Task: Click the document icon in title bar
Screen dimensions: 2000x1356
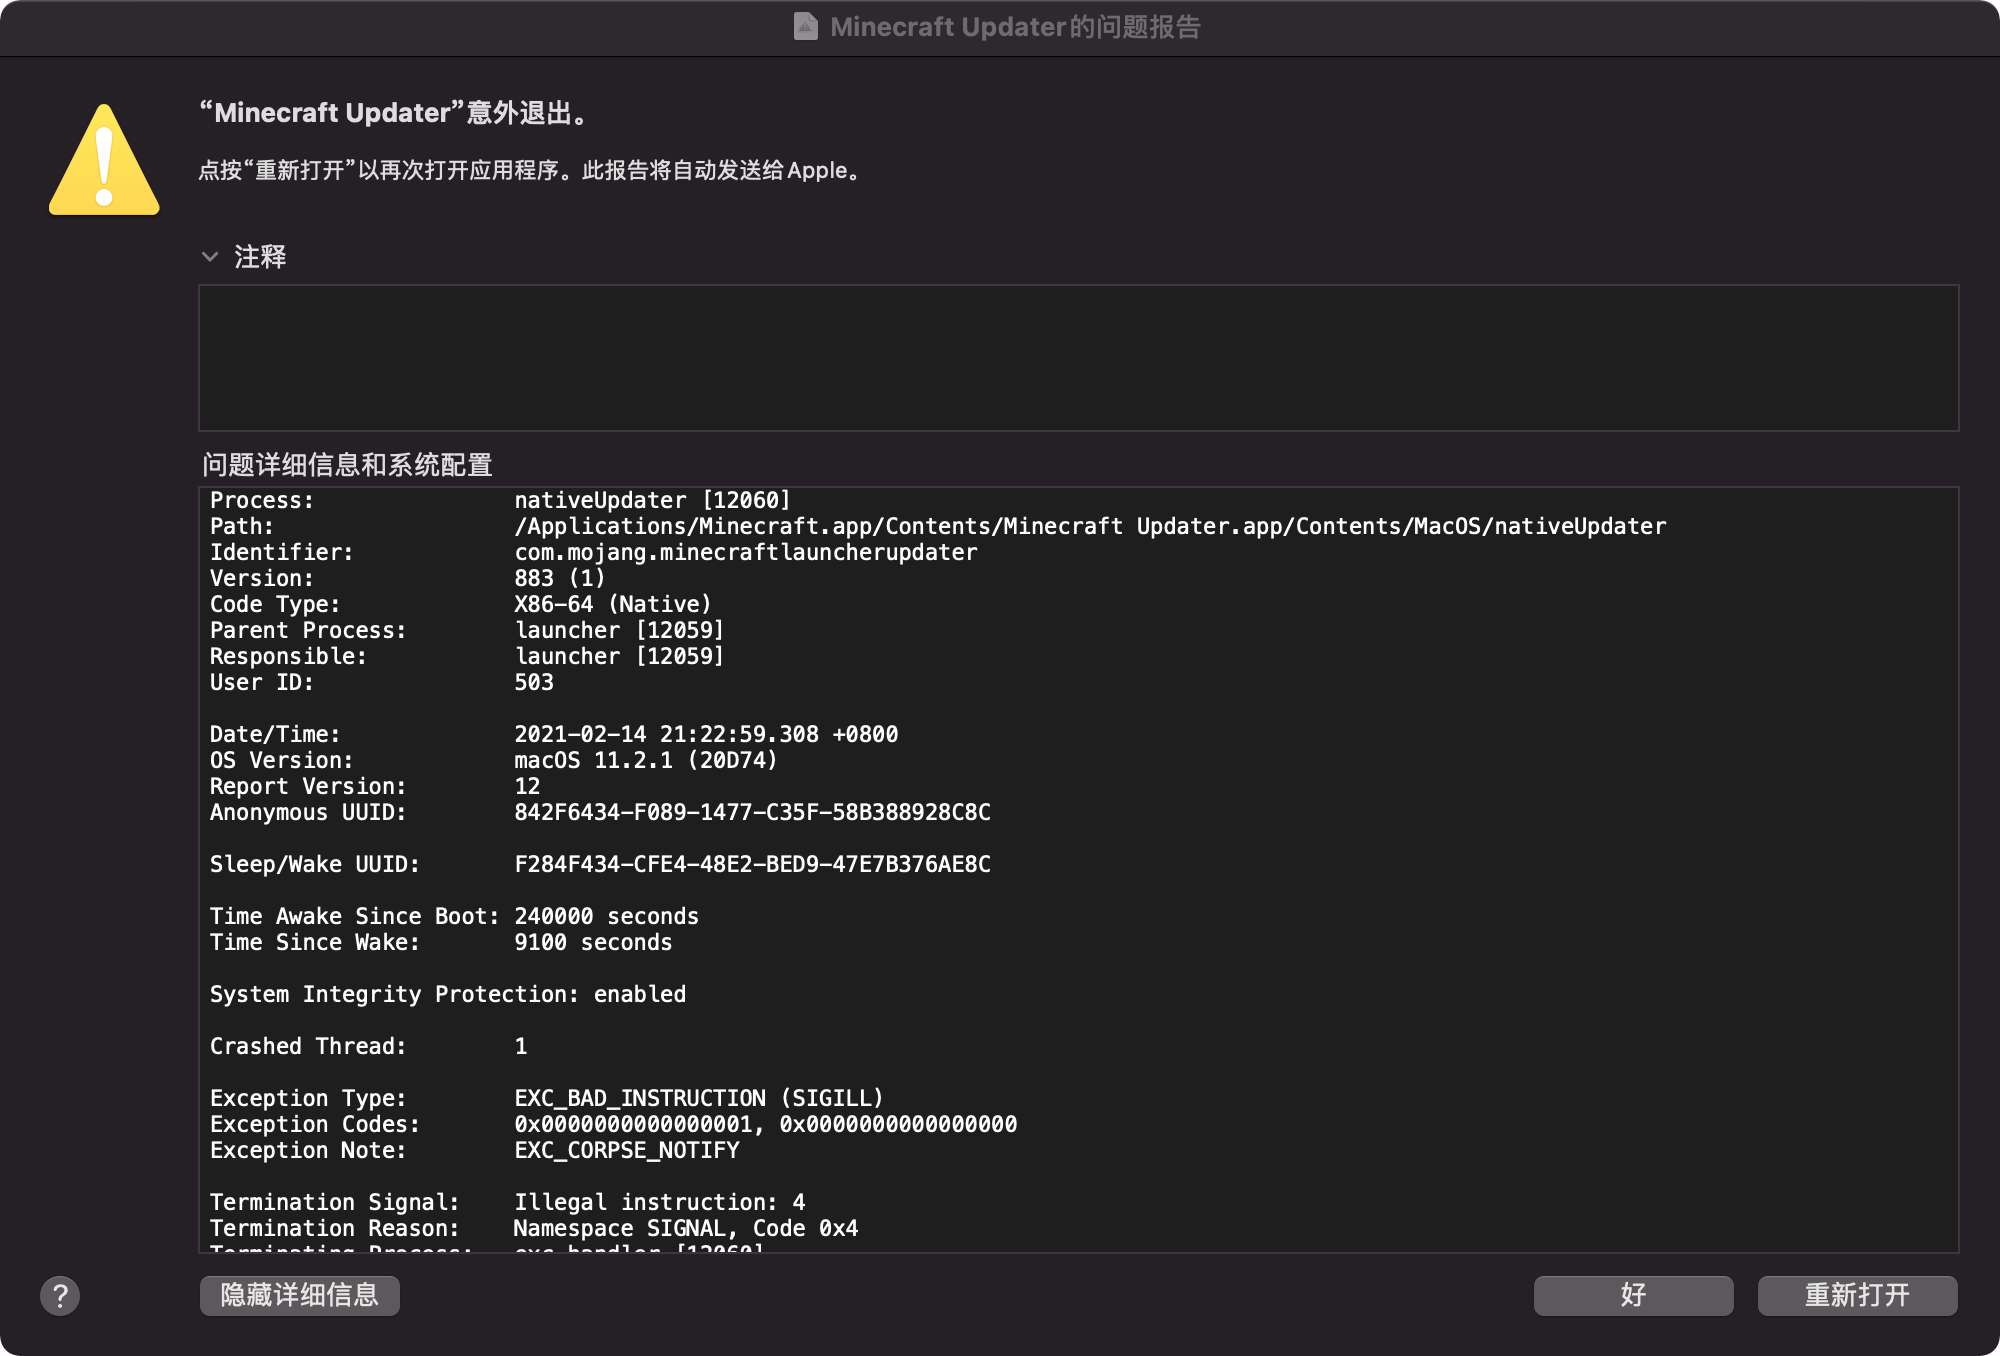Action: click(x=805, y=27)
